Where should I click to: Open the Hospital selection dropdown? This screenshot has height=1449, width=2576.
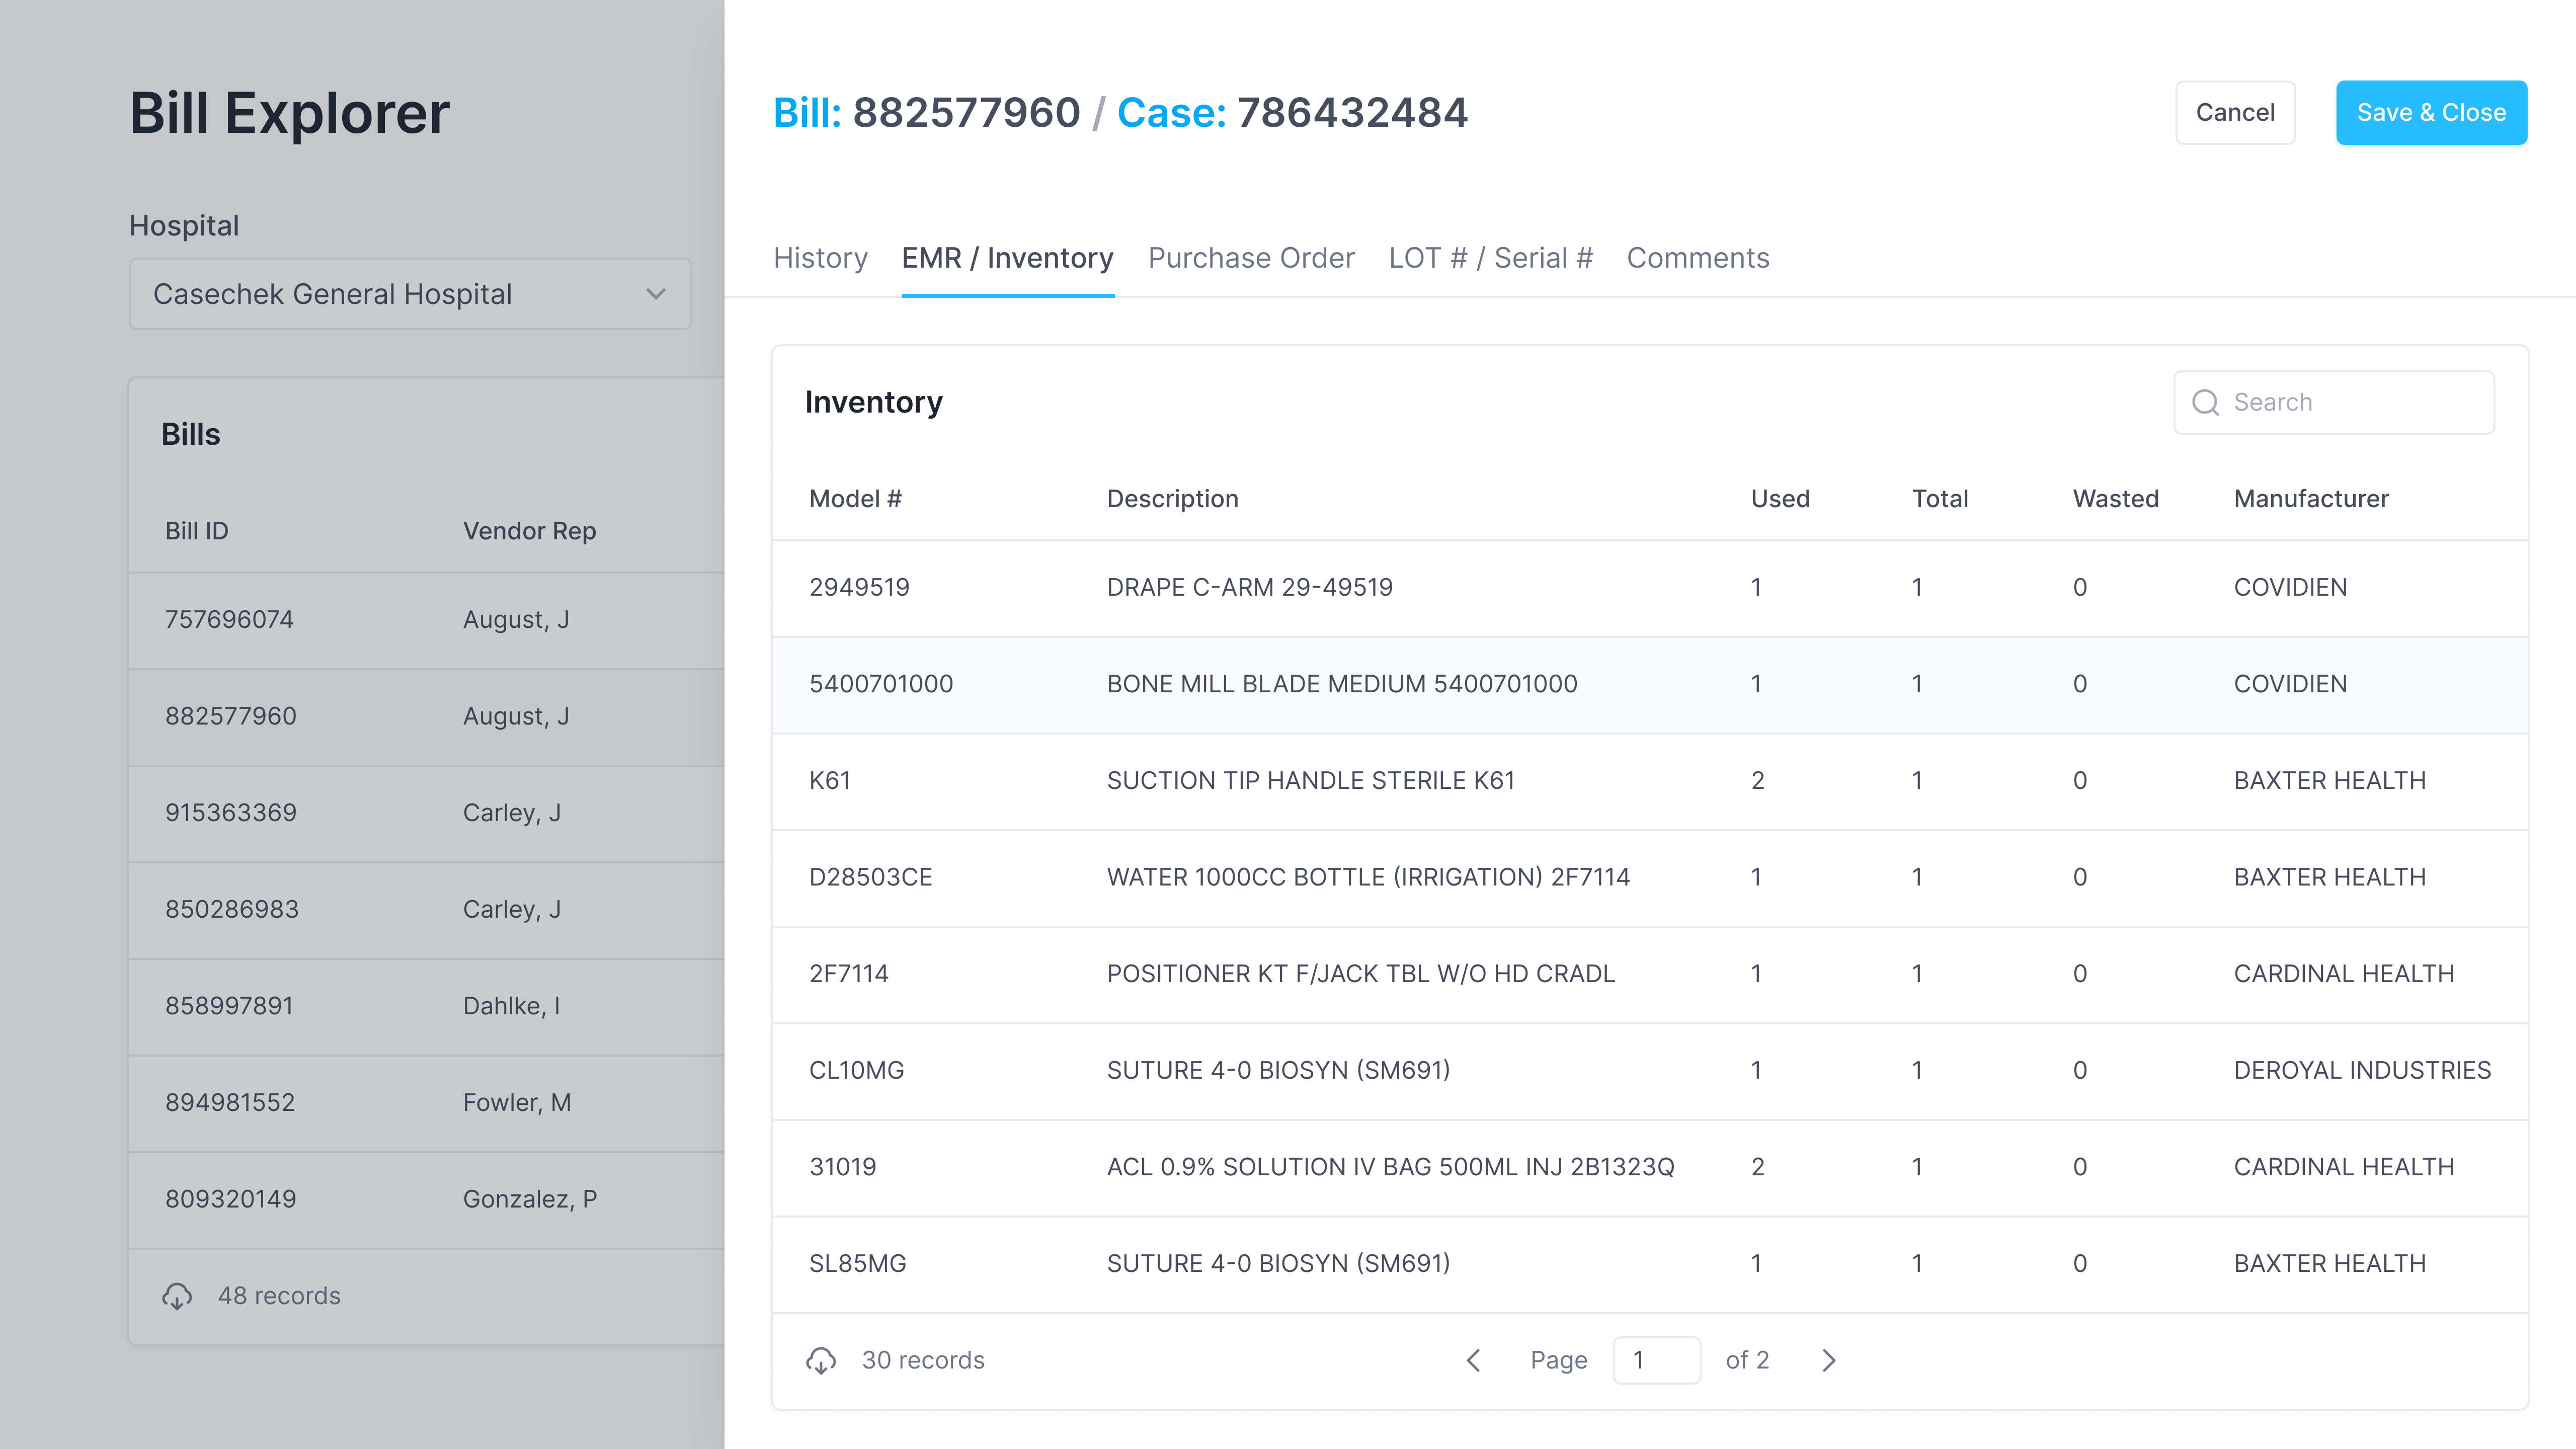(x=410, y=293)
